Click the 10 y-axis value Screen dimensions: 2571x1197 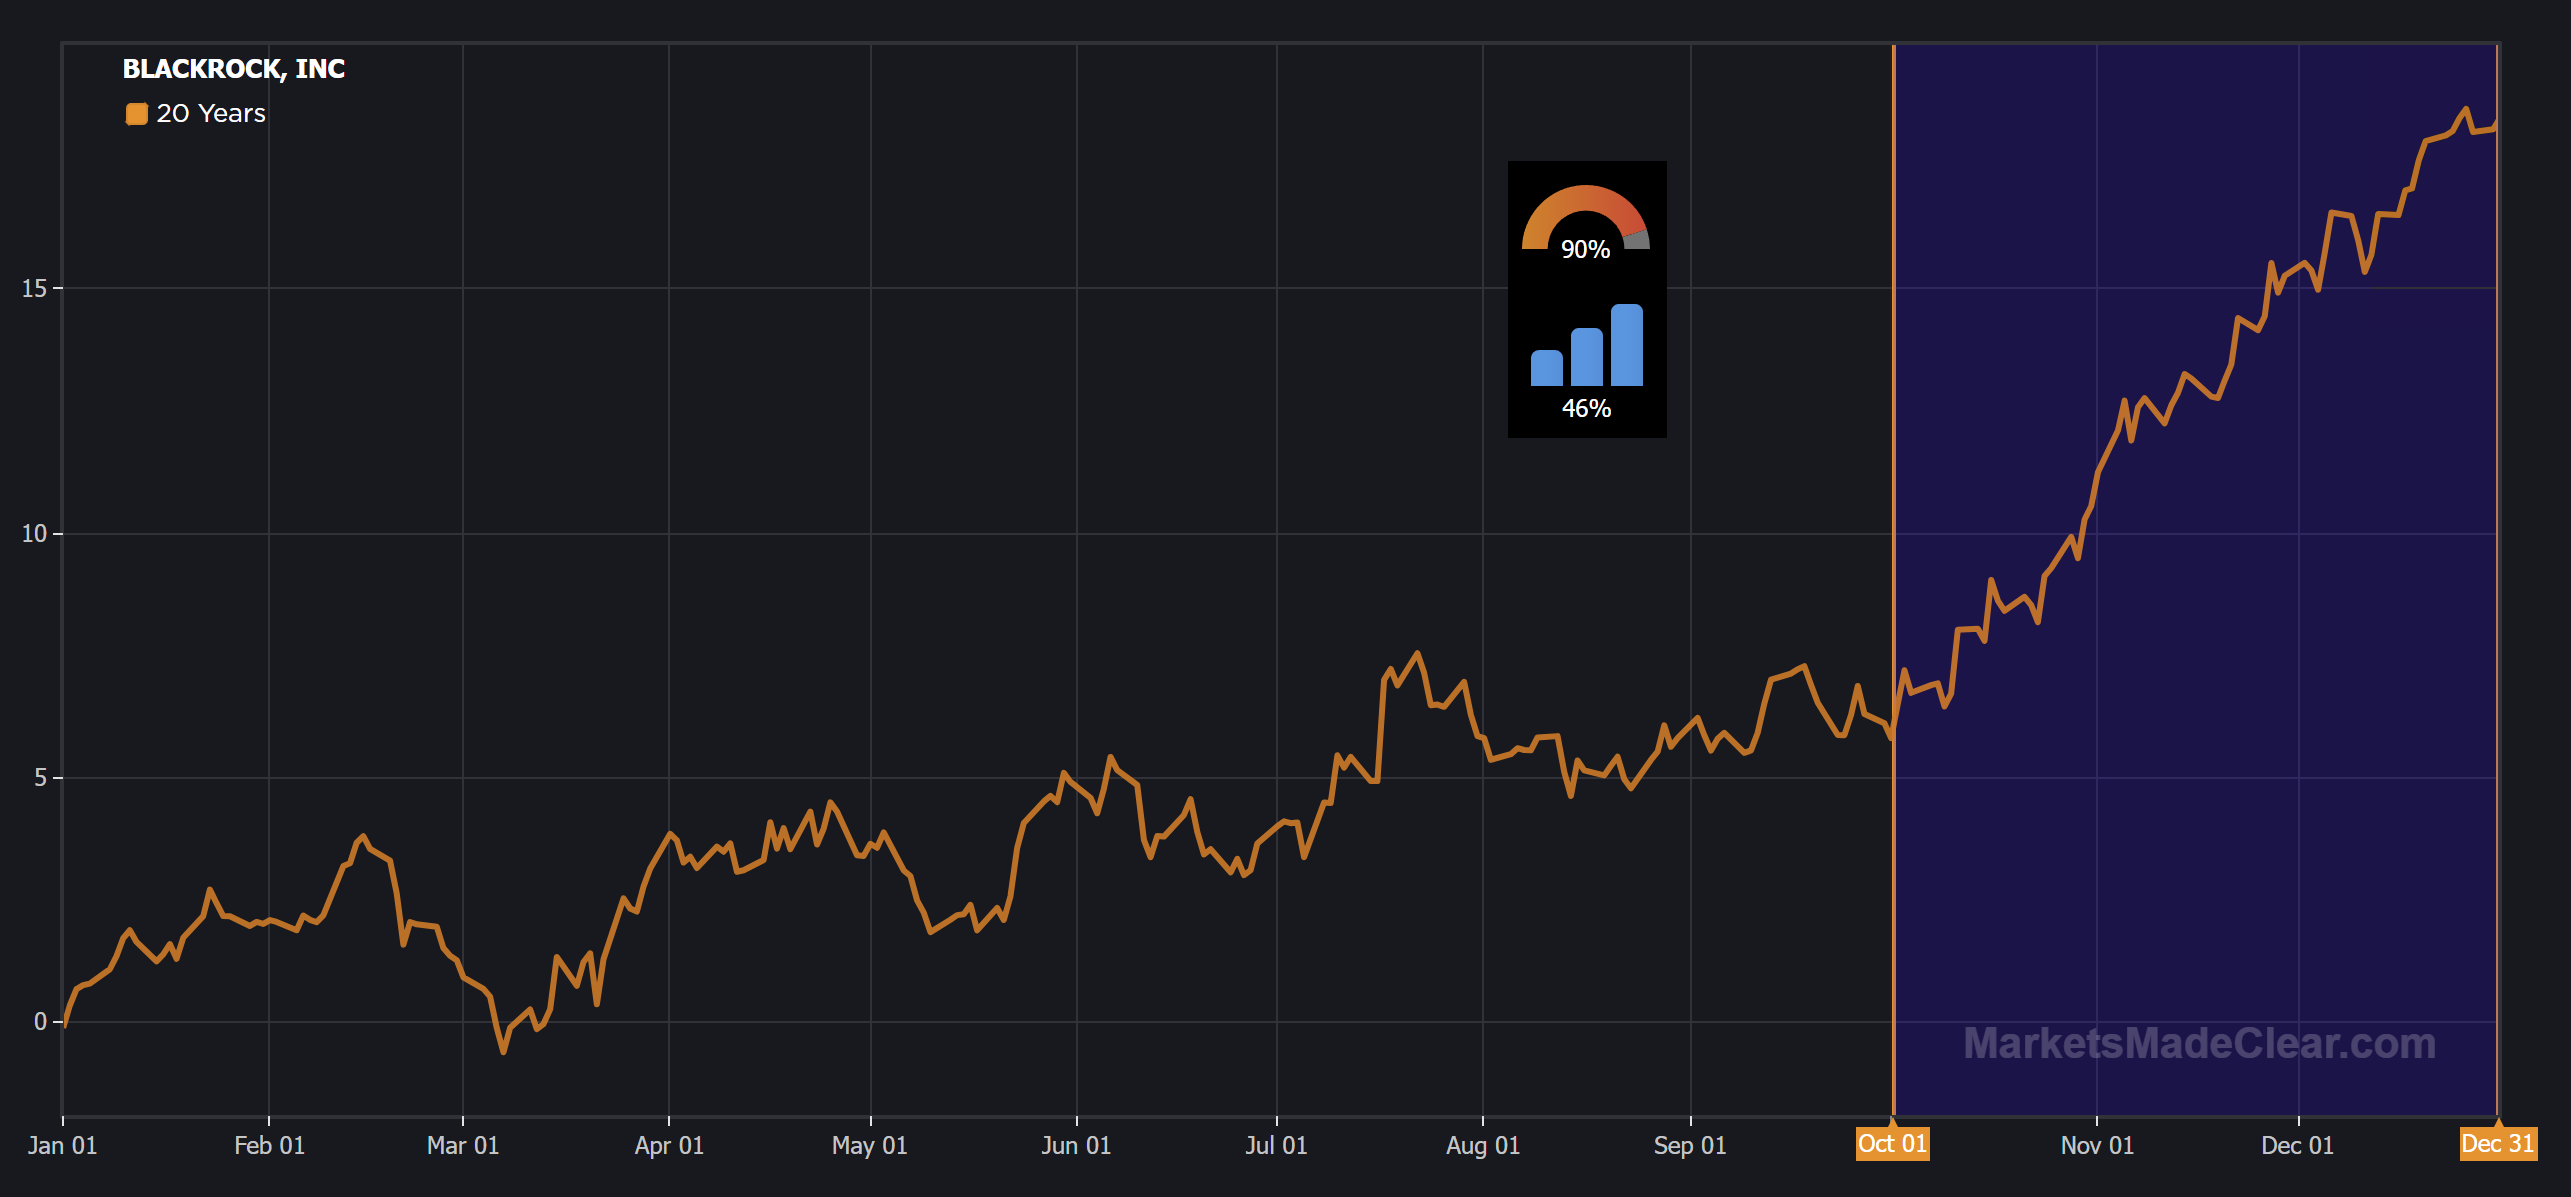pyautogui.click(x=34, y=534)
